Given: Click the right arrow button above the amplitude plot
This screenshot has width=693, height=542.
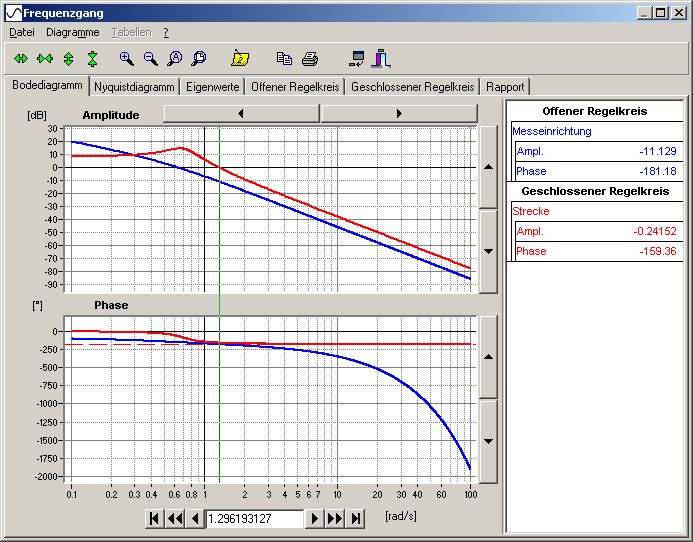Looking at the screenshot, I should pyautogui.click(x=399, y=114).
